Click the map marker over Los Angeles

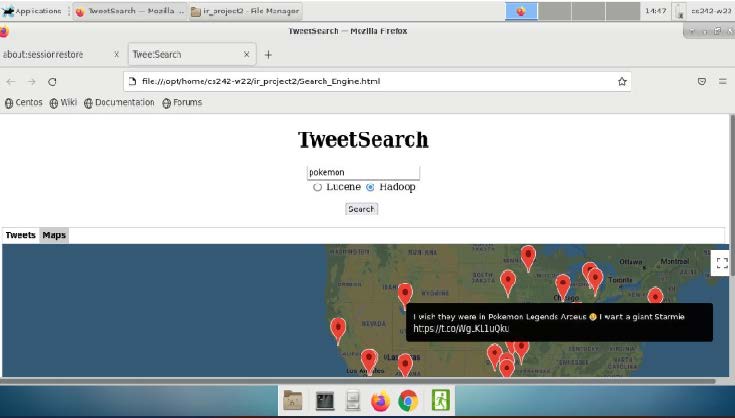(369, 361)
